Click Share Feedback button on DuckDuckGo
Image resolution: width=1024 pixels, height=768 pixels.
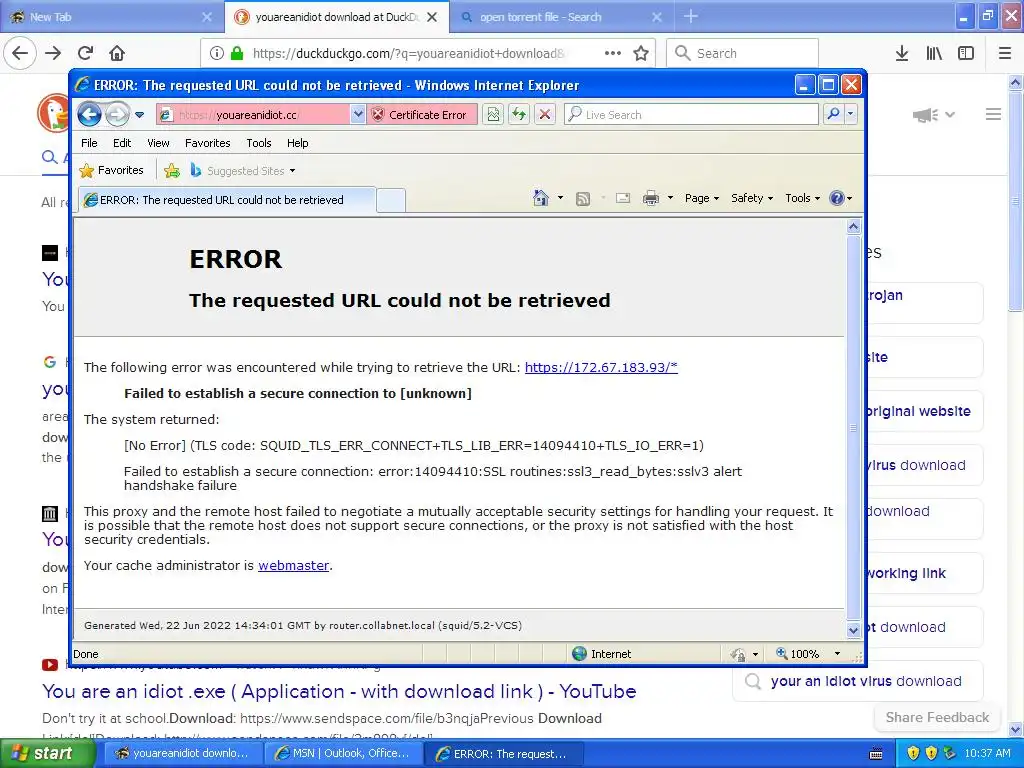click(x=937, y=718)
